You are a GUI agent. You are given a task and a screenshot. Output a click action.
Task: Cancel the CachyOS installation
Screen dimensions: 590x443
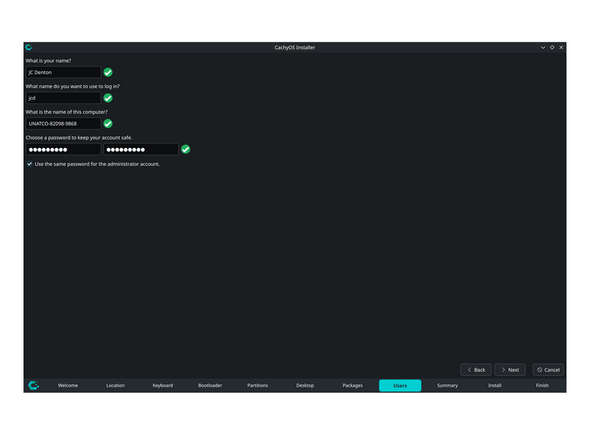(548, 370)
